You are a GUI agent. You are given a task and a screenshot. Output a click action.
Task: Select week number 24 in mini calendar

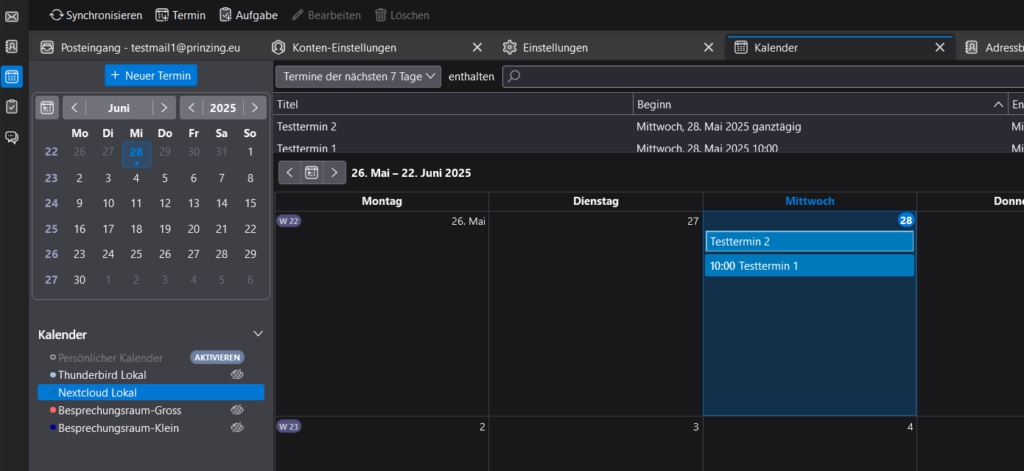tap(52, 203)
